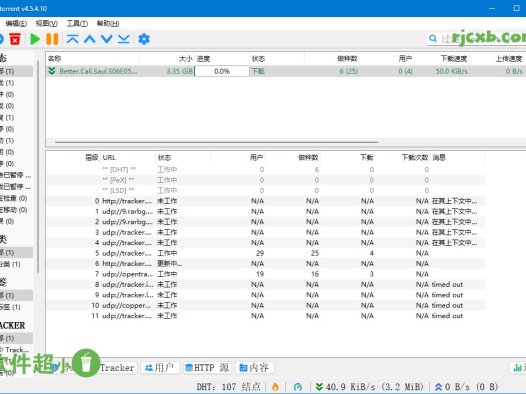This screenshot has width=526, height=394.
Task: Select tracker row 11 udp://tracker...
Action: pos(266,316)
